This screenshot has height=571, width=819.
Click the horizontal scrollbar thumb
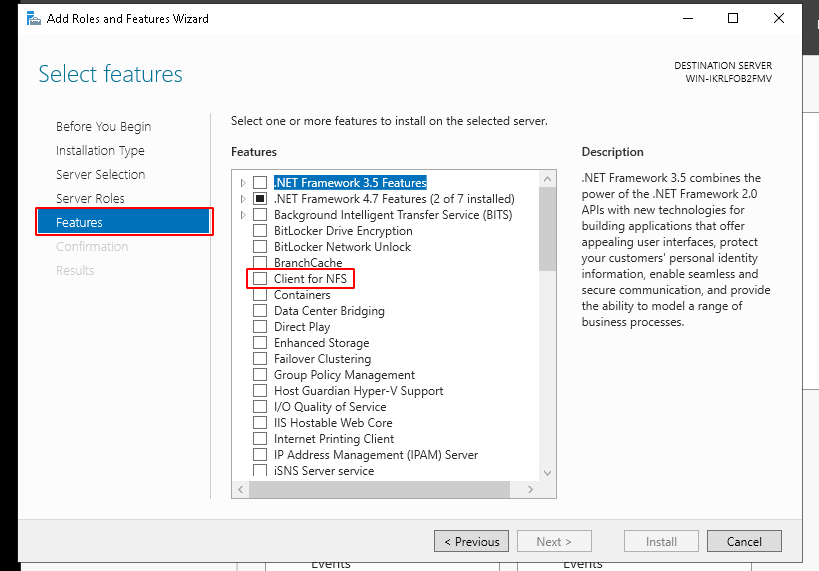[x=379, y=490]
